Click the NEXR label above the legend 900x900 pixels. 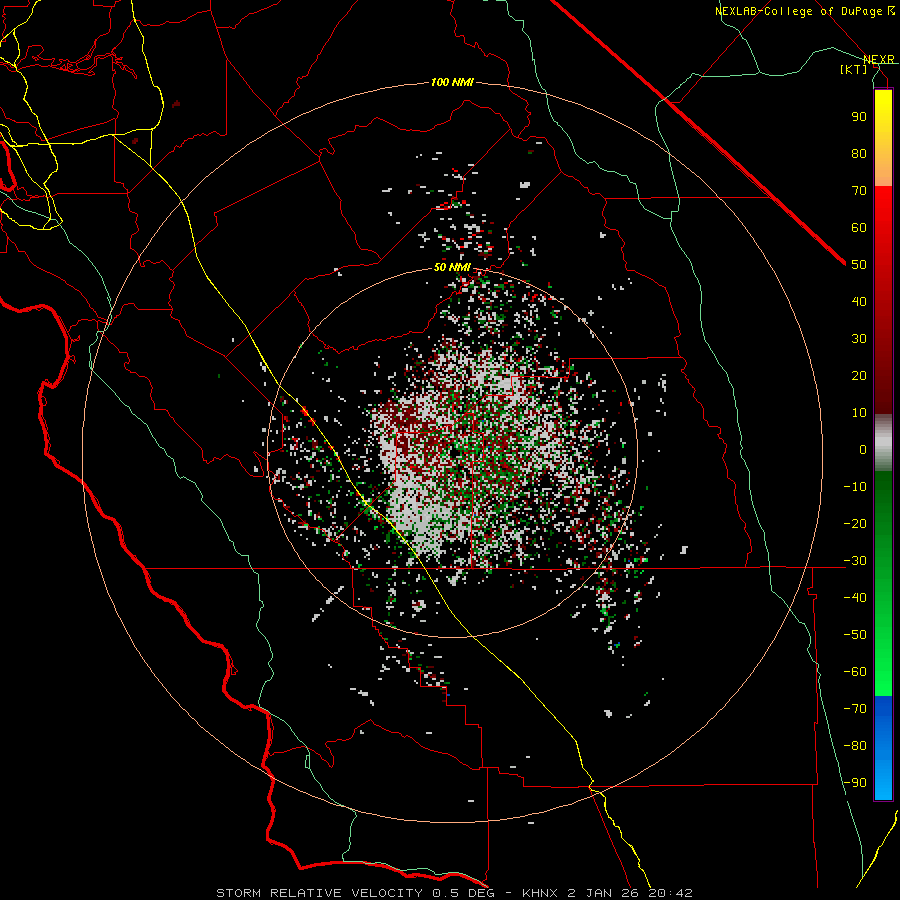coord(879,59)
